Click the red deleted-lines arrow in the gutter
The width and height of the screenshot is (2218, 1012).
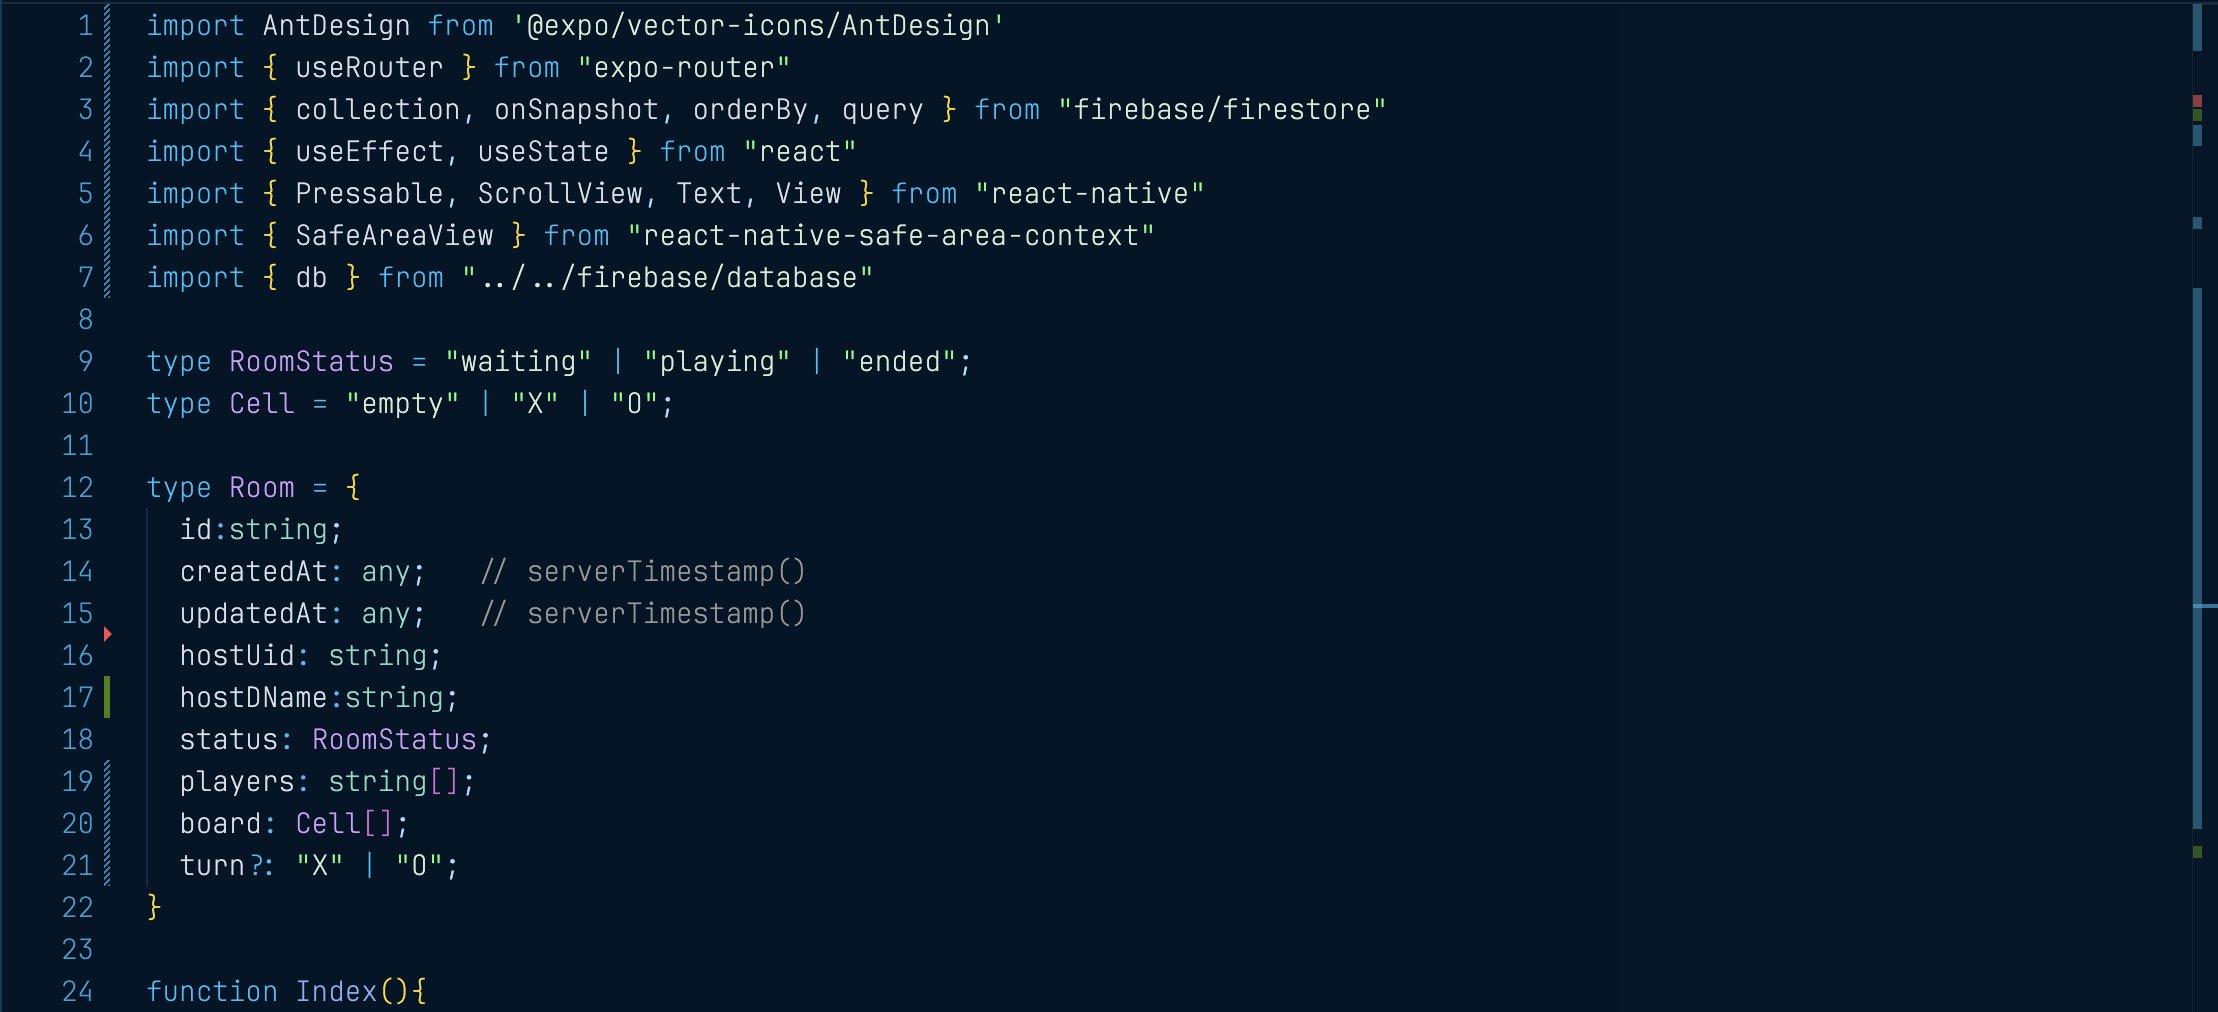107,634
